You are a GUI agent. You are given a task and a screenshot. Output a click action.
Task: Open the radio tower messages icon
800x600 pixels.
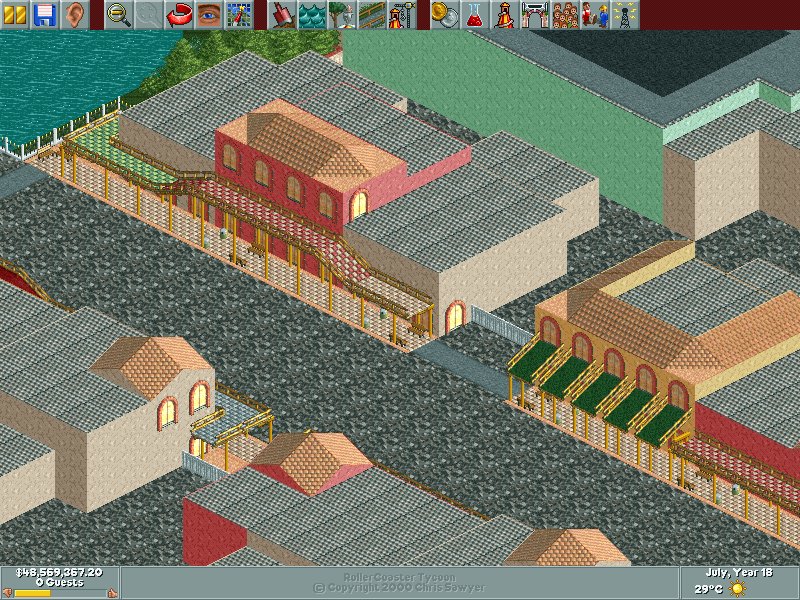626,15
